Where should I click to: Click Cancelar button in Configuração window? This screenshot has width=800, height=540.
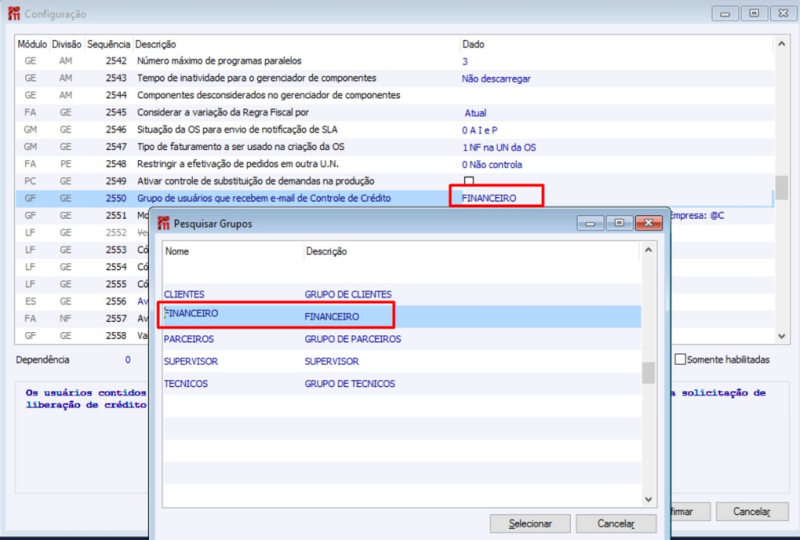[752, 511]
